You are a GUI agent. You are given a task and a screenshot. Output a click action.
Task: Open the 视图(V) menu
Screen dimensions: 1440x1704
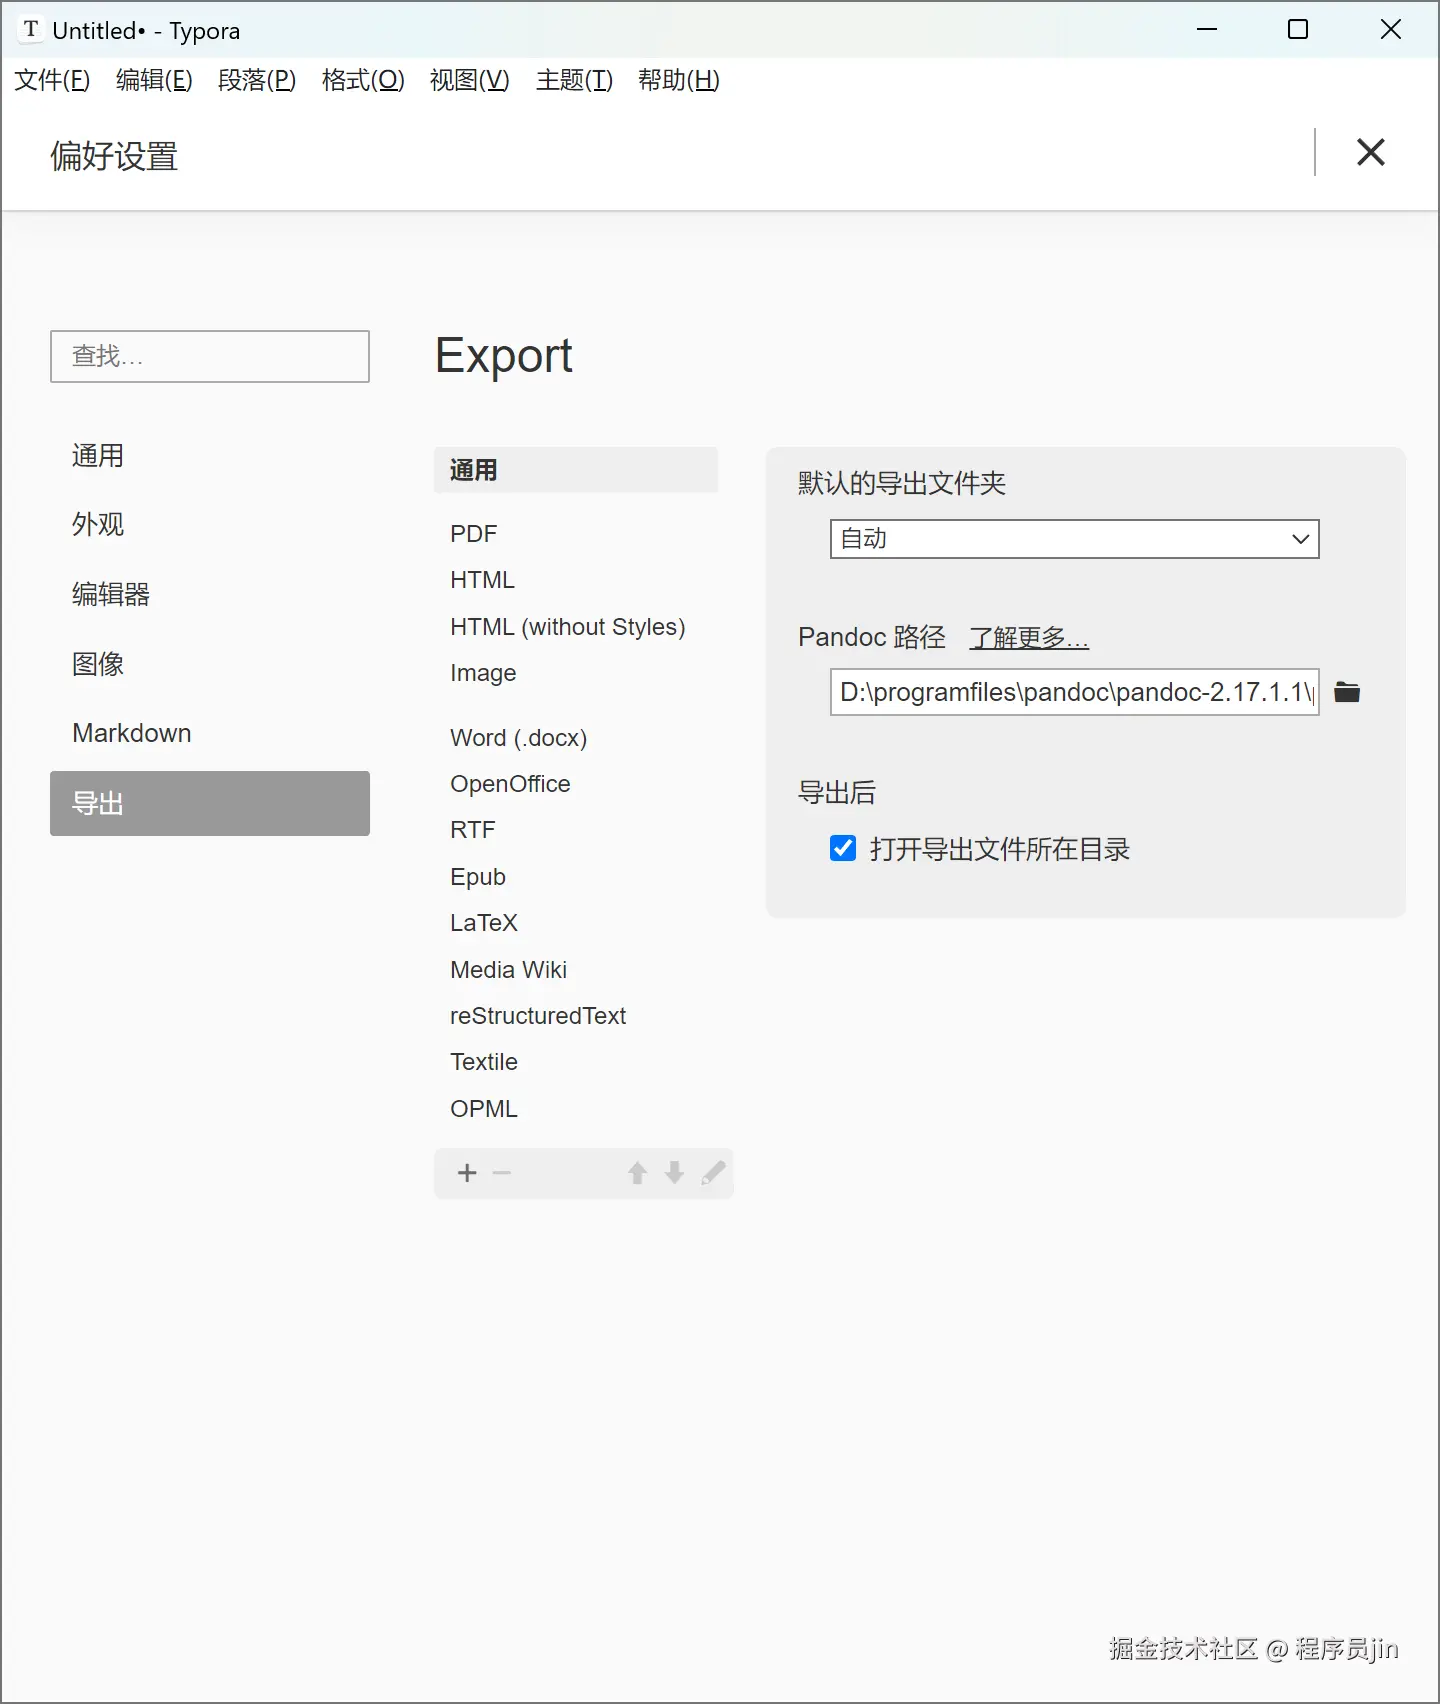click(469, 80)
